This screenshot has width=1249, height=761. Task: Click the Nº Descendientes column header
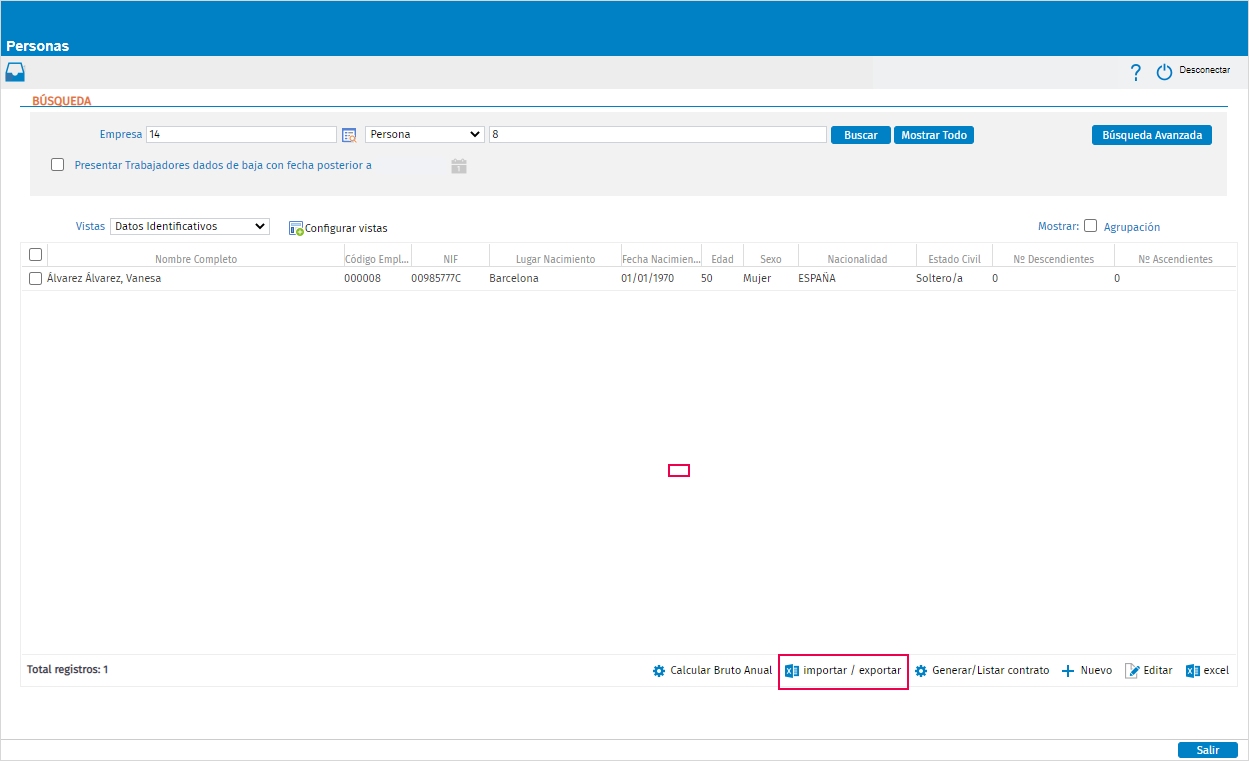[x=1053, y=259]
